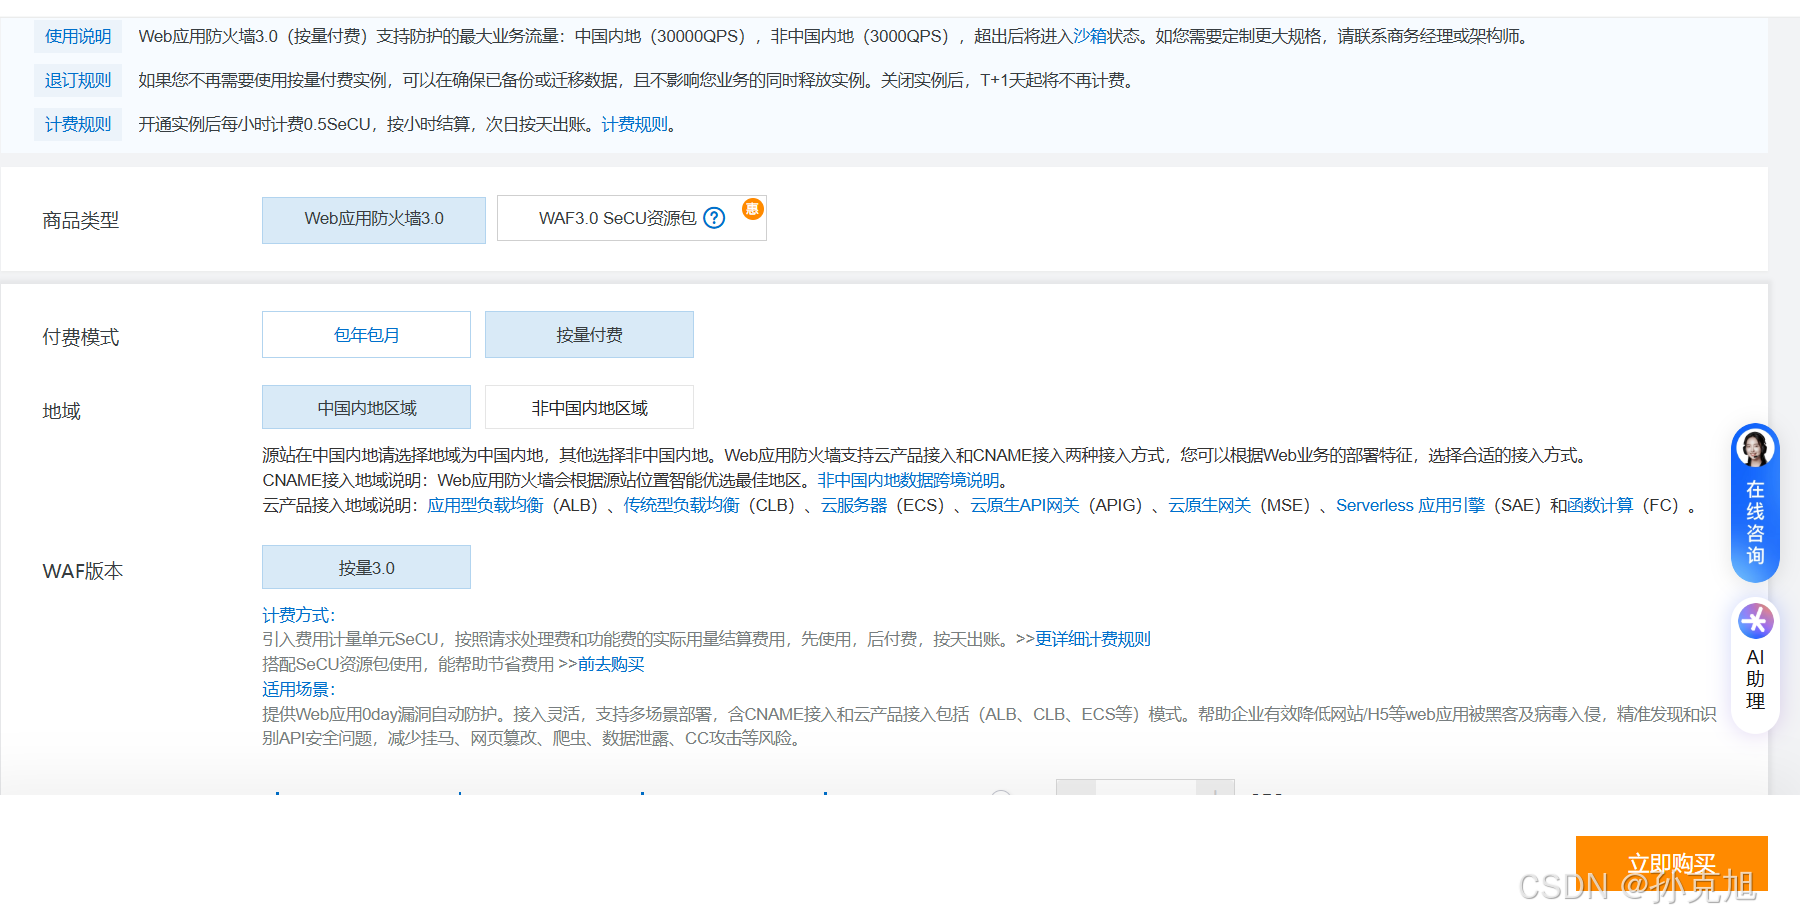1800x919 pixels.
Task: Open the 沙箱 link in usage notes
Action: point(1090,36)
